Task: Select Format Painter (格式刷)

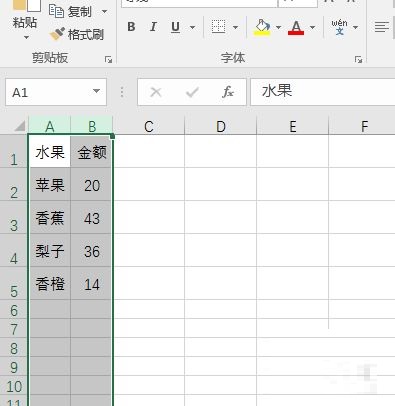Action: click(x=77, y=34)
